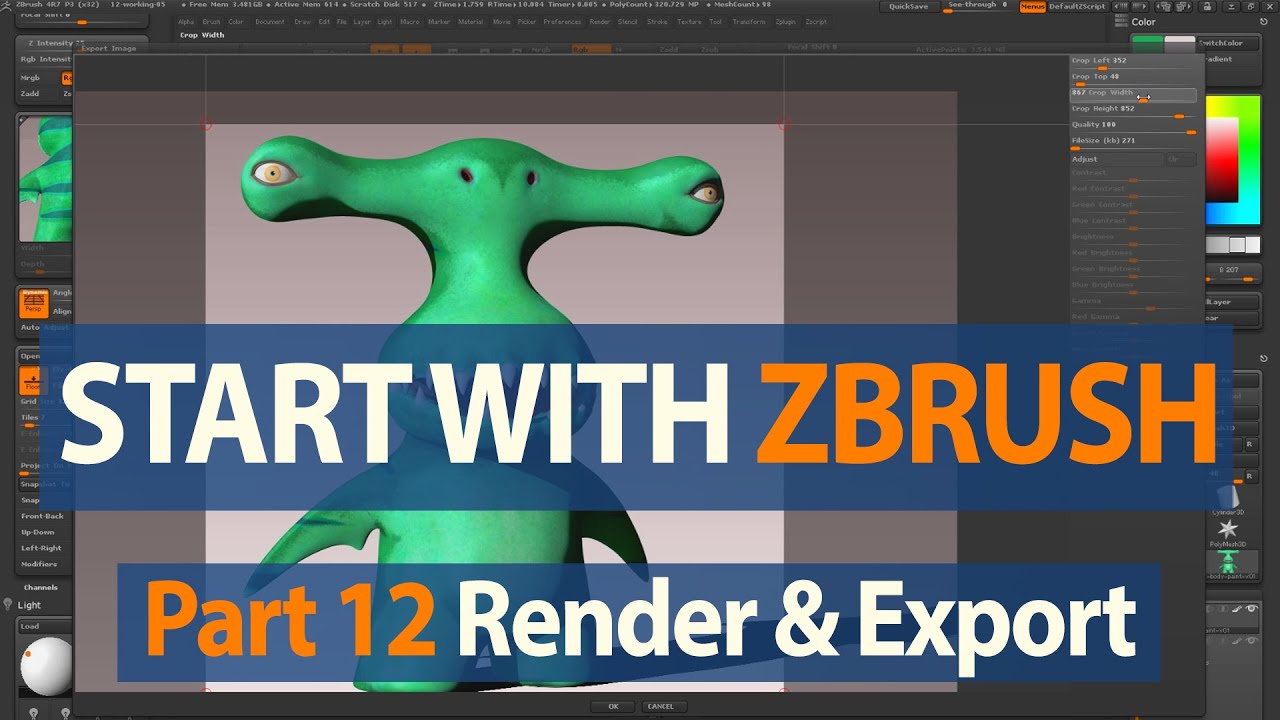Adjust the Crop Top slider
This screenshot has height=720, width=1280.
point(1133,78)
